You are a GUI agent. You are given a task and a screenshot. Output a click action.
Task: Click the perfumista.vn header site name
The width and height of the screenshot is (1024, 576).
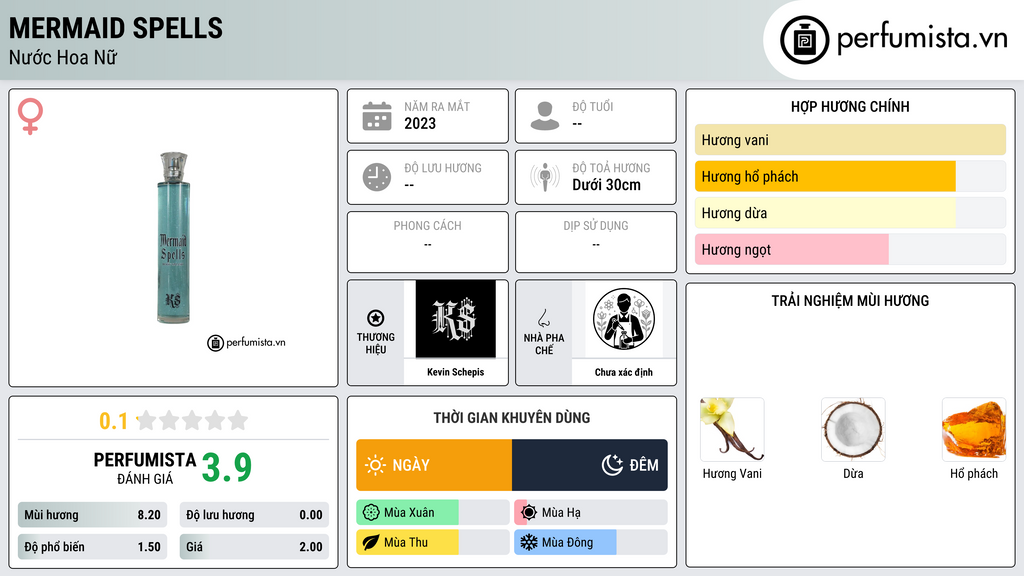point(922,39)
